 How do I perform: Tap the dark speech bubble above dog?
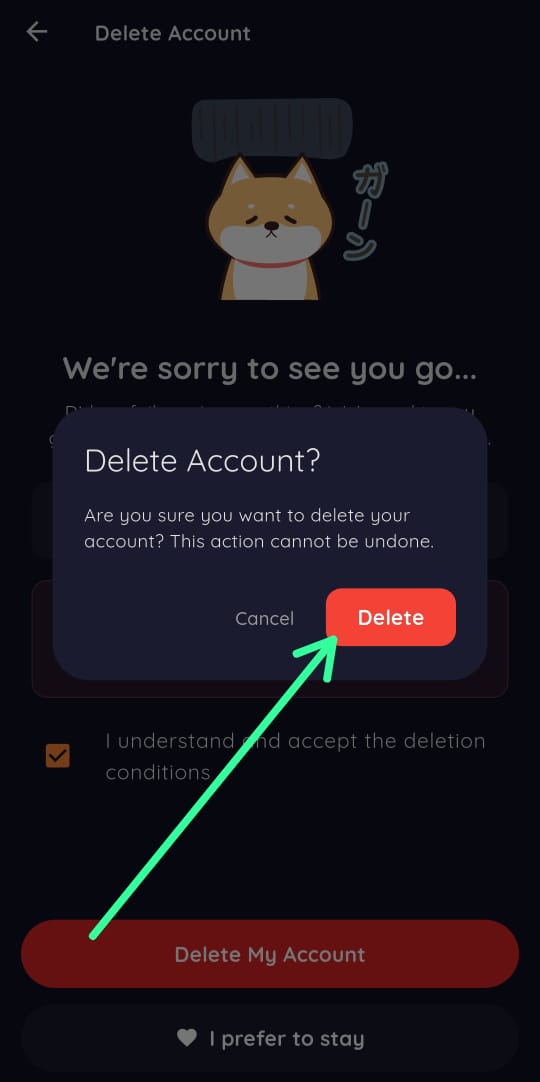pyautogui.click(x=272, y=129)
